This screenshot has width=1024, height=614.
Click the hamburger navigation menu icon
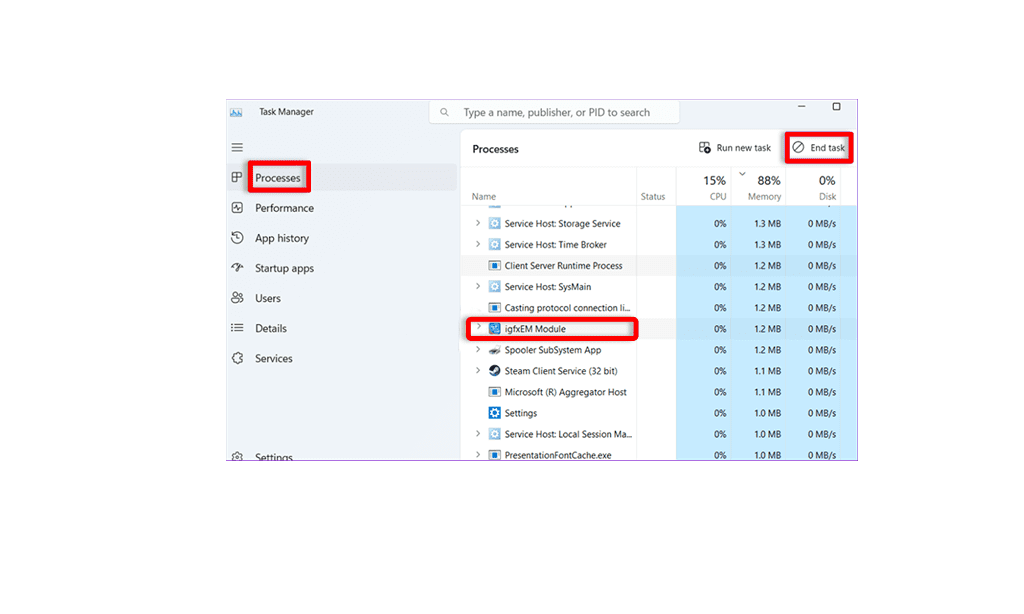point(237,147)
